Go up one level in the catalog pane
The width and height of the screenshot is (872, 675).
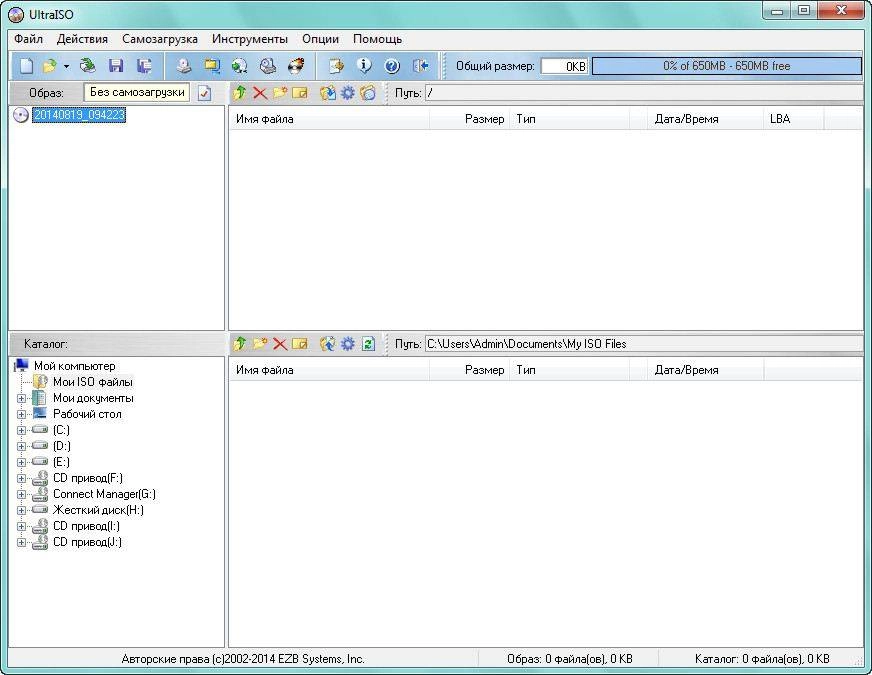pyautogui.click(x=240, y=344)
